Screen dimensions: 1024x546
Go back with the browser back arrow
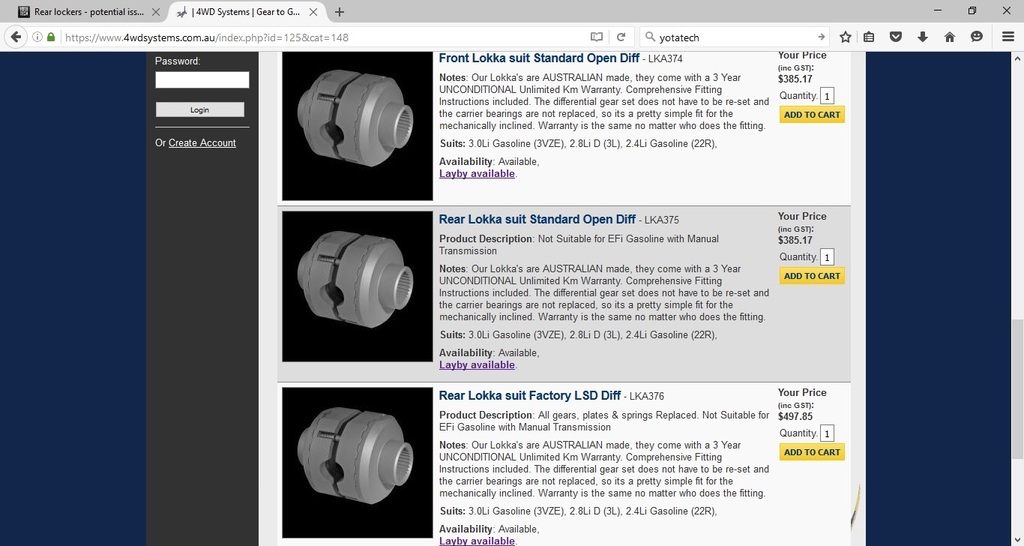16,37
